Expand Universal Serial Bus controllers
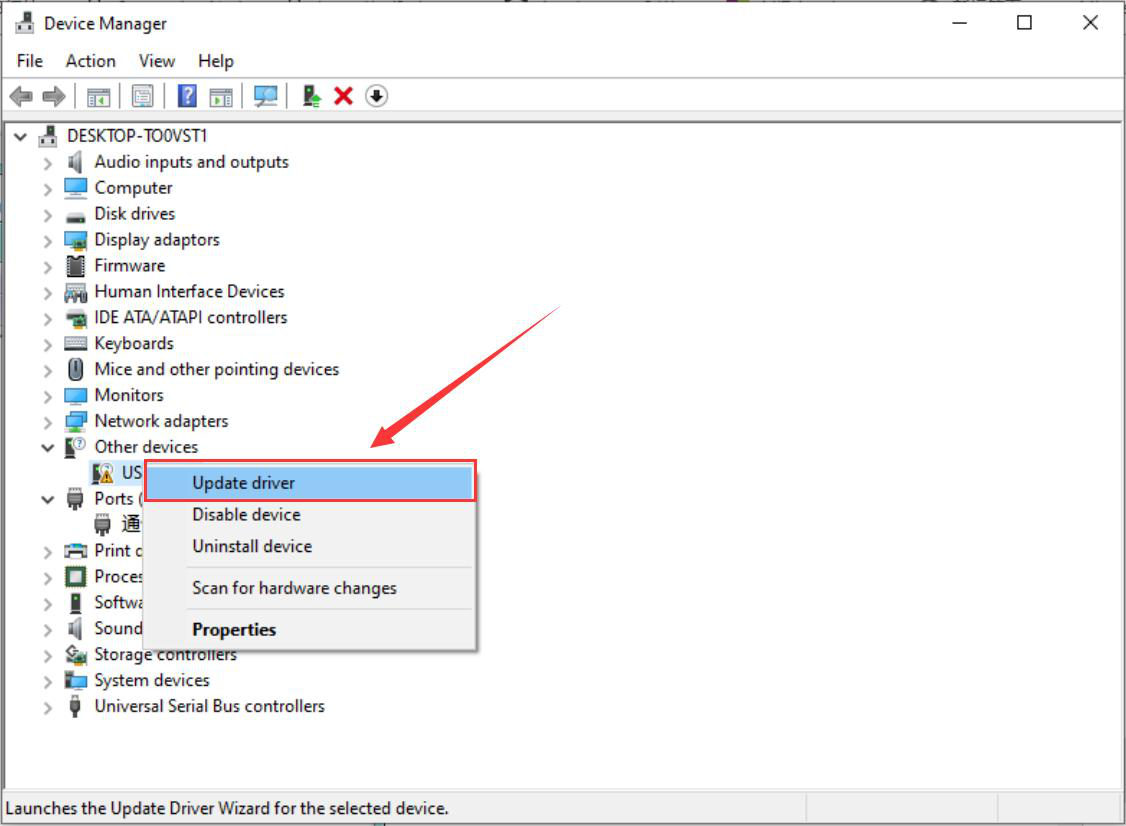Viewport: 1126px width, 826px height. (x=47, y=707)
